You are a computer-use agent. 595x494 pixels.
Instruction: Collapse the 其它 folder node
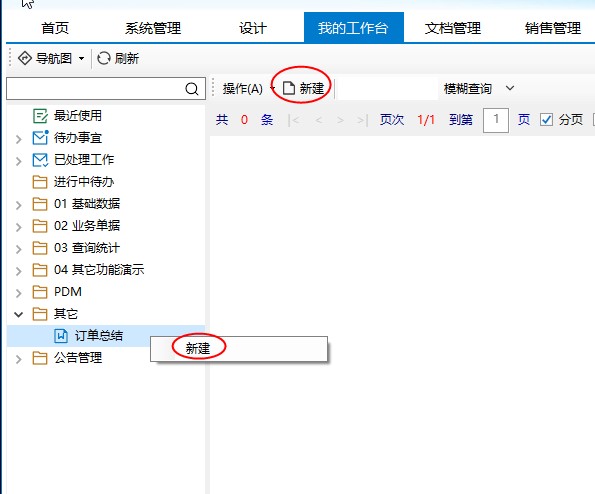coord(19,315)
